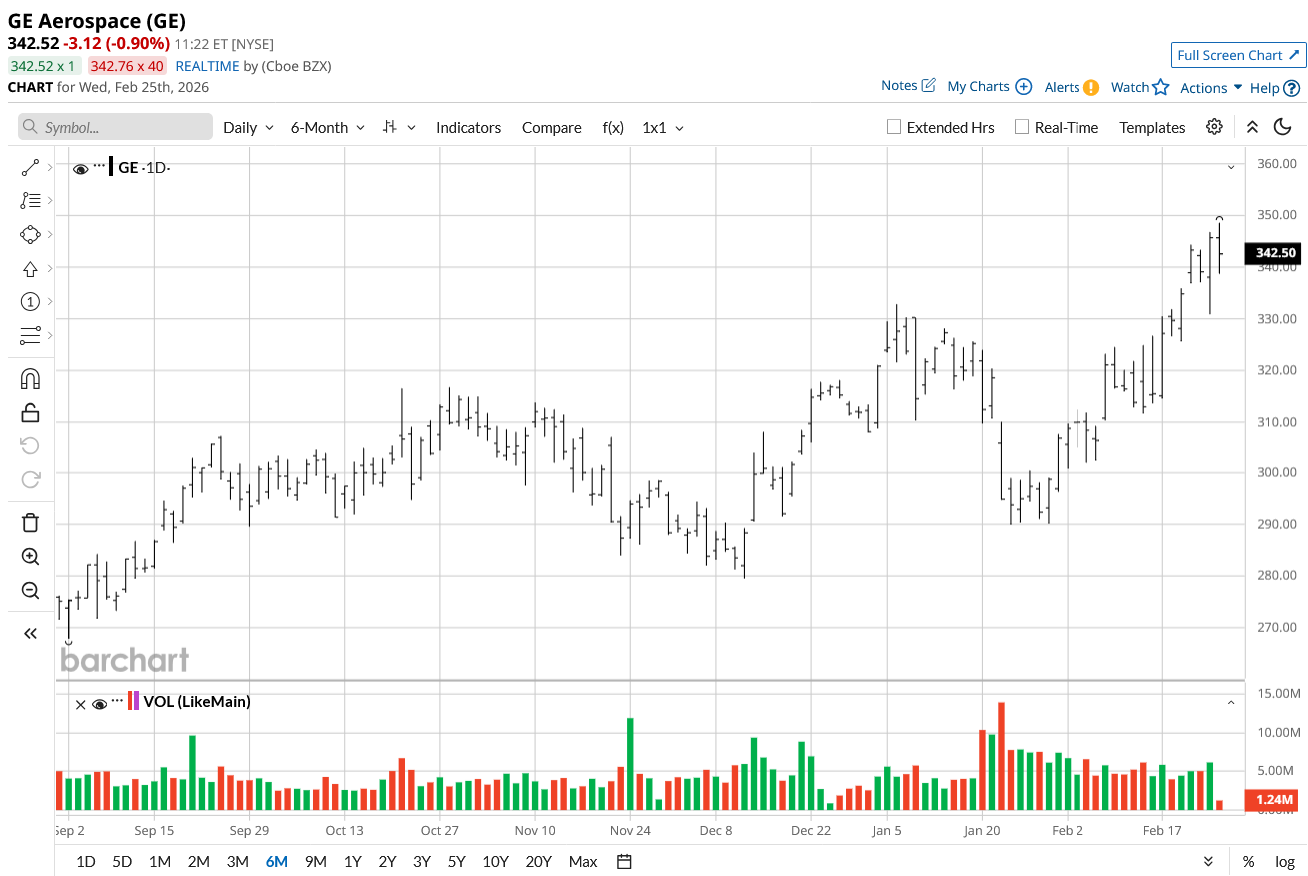The width and height of the screenshot is (1308, 876).
Task: Open the f(x) expressions menu
Action: click(x=613, y=127)
